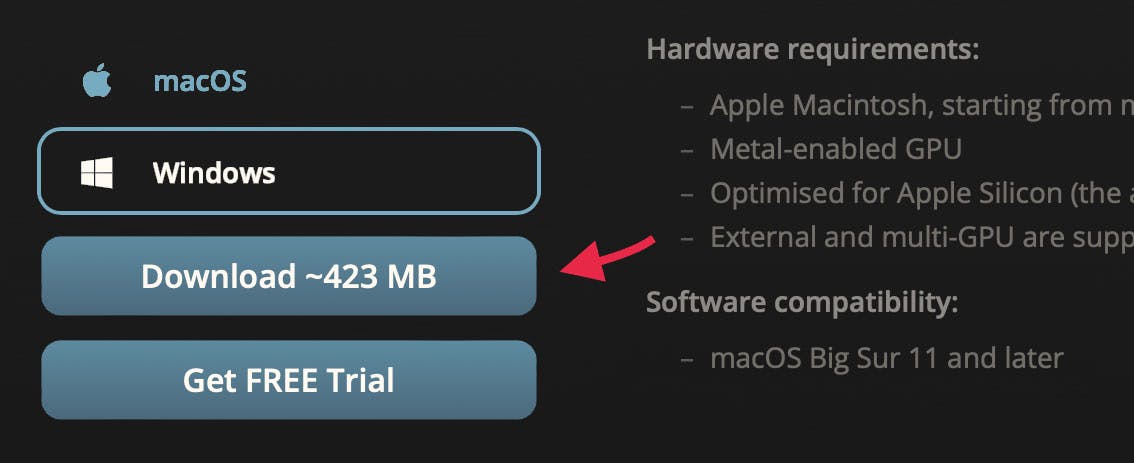
Task: Click the dash bullet before Metal-enabled GPU
Action: 687,150
